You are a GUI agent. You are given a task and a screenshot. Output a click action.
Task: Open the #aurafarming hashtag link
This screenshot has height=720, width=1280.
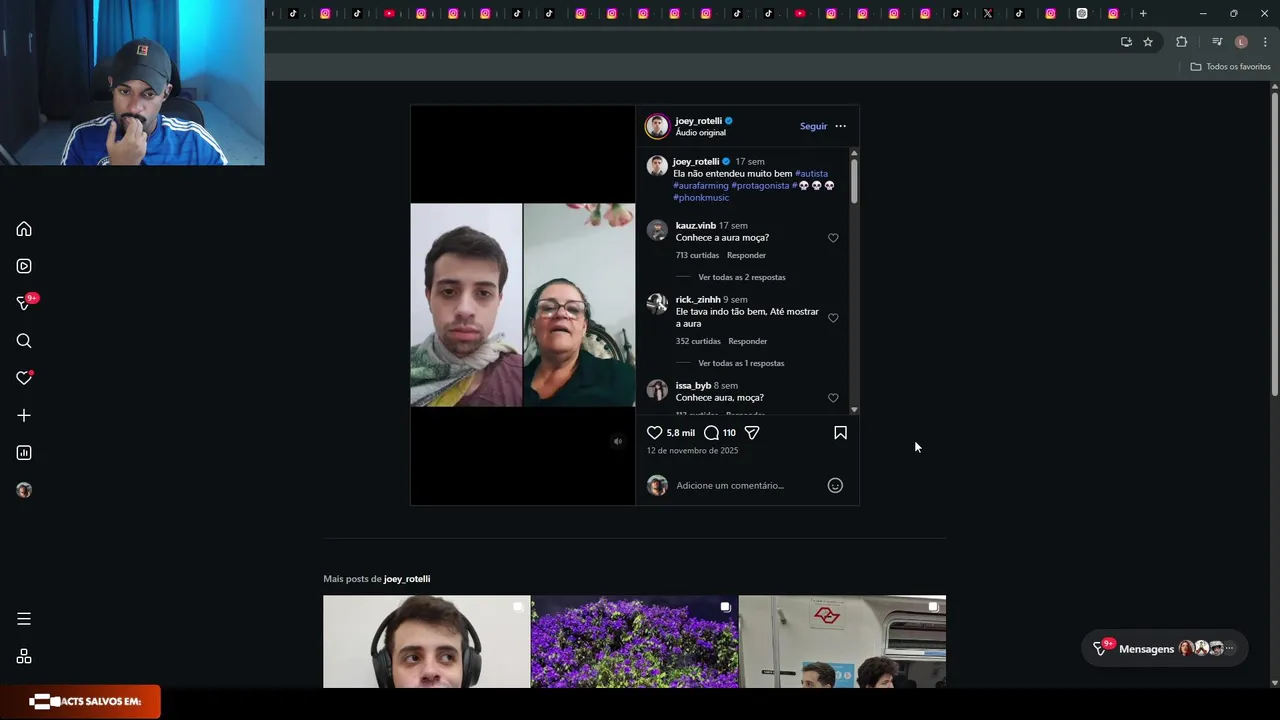(x=701, y=185)
